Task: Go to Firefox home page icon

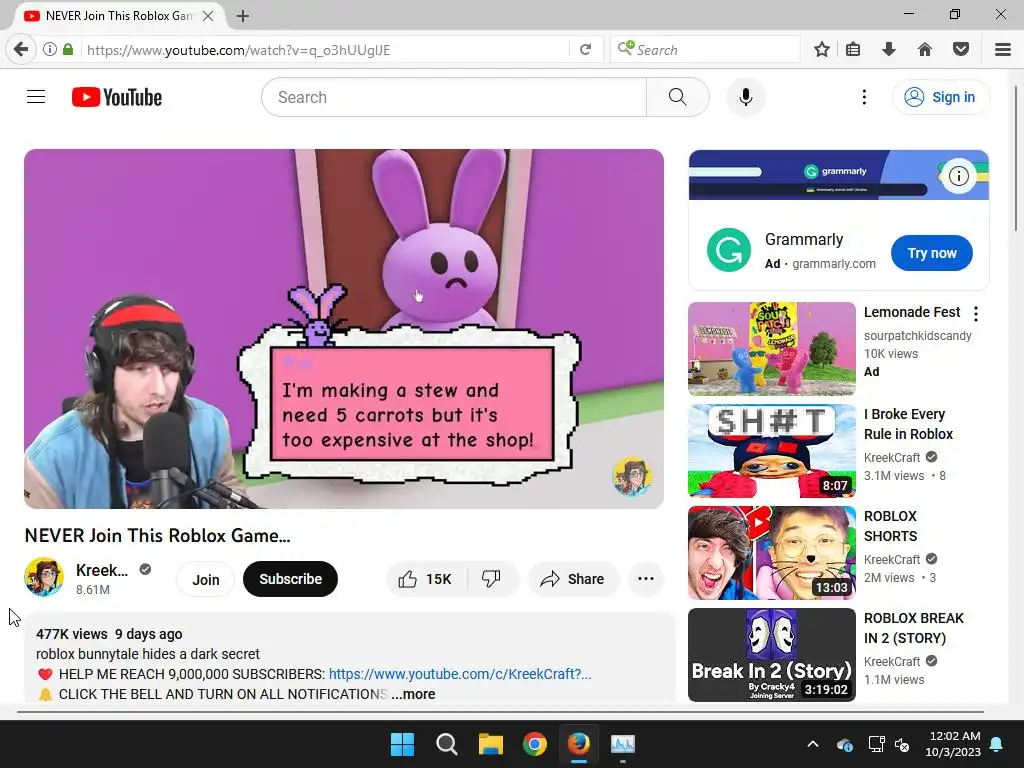Action: tap(925, 50)
